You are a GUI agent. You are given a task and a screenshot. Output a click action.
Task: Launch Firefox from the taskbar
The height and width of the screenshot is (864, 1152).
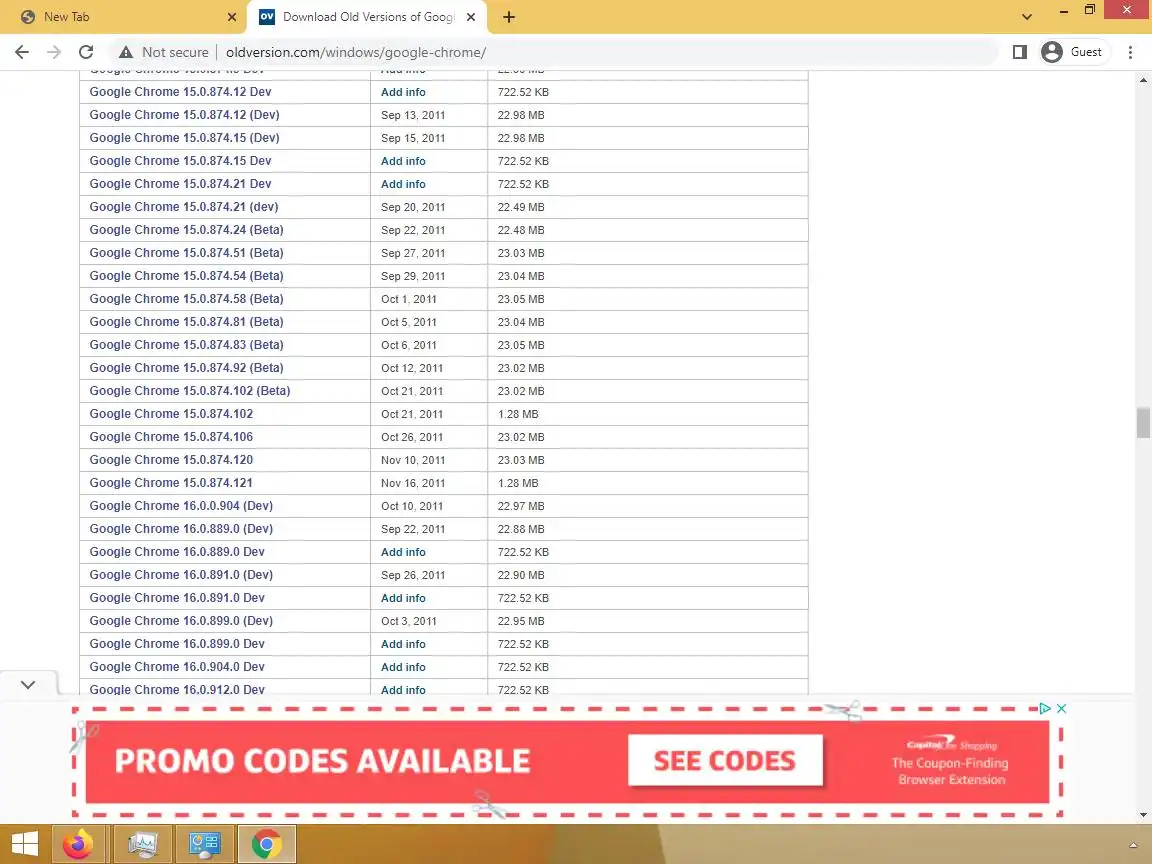click(x=78, y=844)
